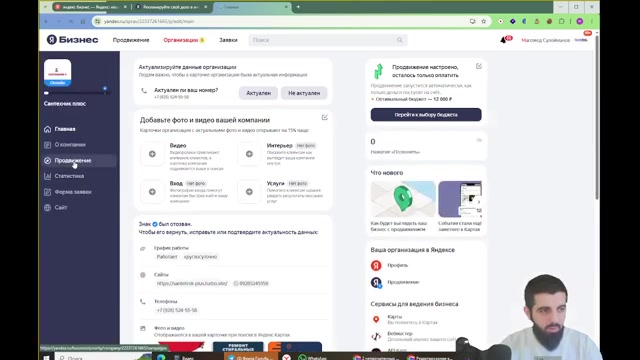The image size is (640, 360).
Task: Click the Не актуален button
Action: coord(304,93)
